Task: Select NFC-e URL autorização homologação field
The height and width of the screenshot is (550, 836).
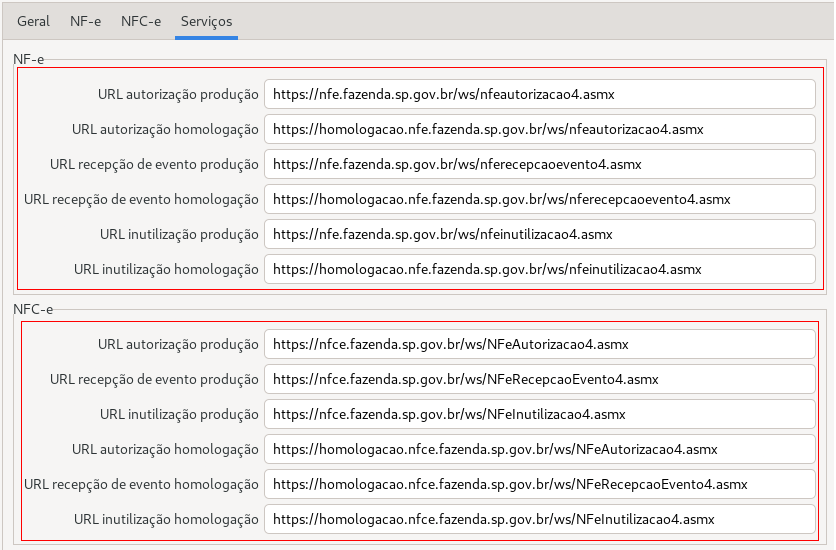Action: (x=540, y=450)
